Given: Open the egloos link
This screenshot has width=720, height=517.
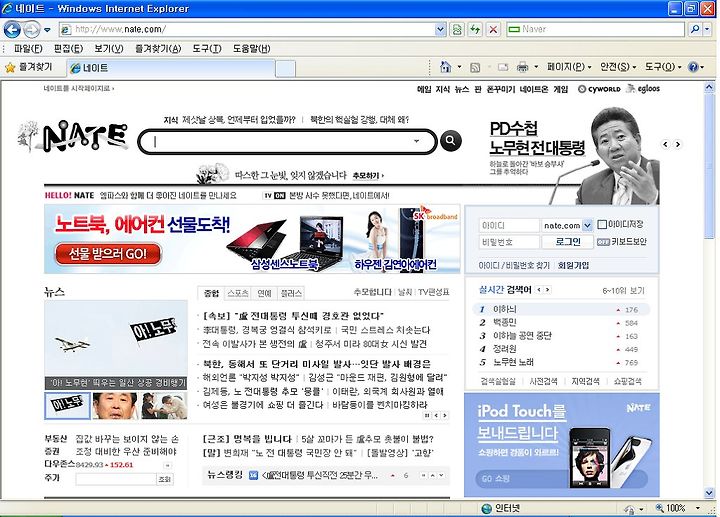Looking at the screenshot, I should 644,89.
